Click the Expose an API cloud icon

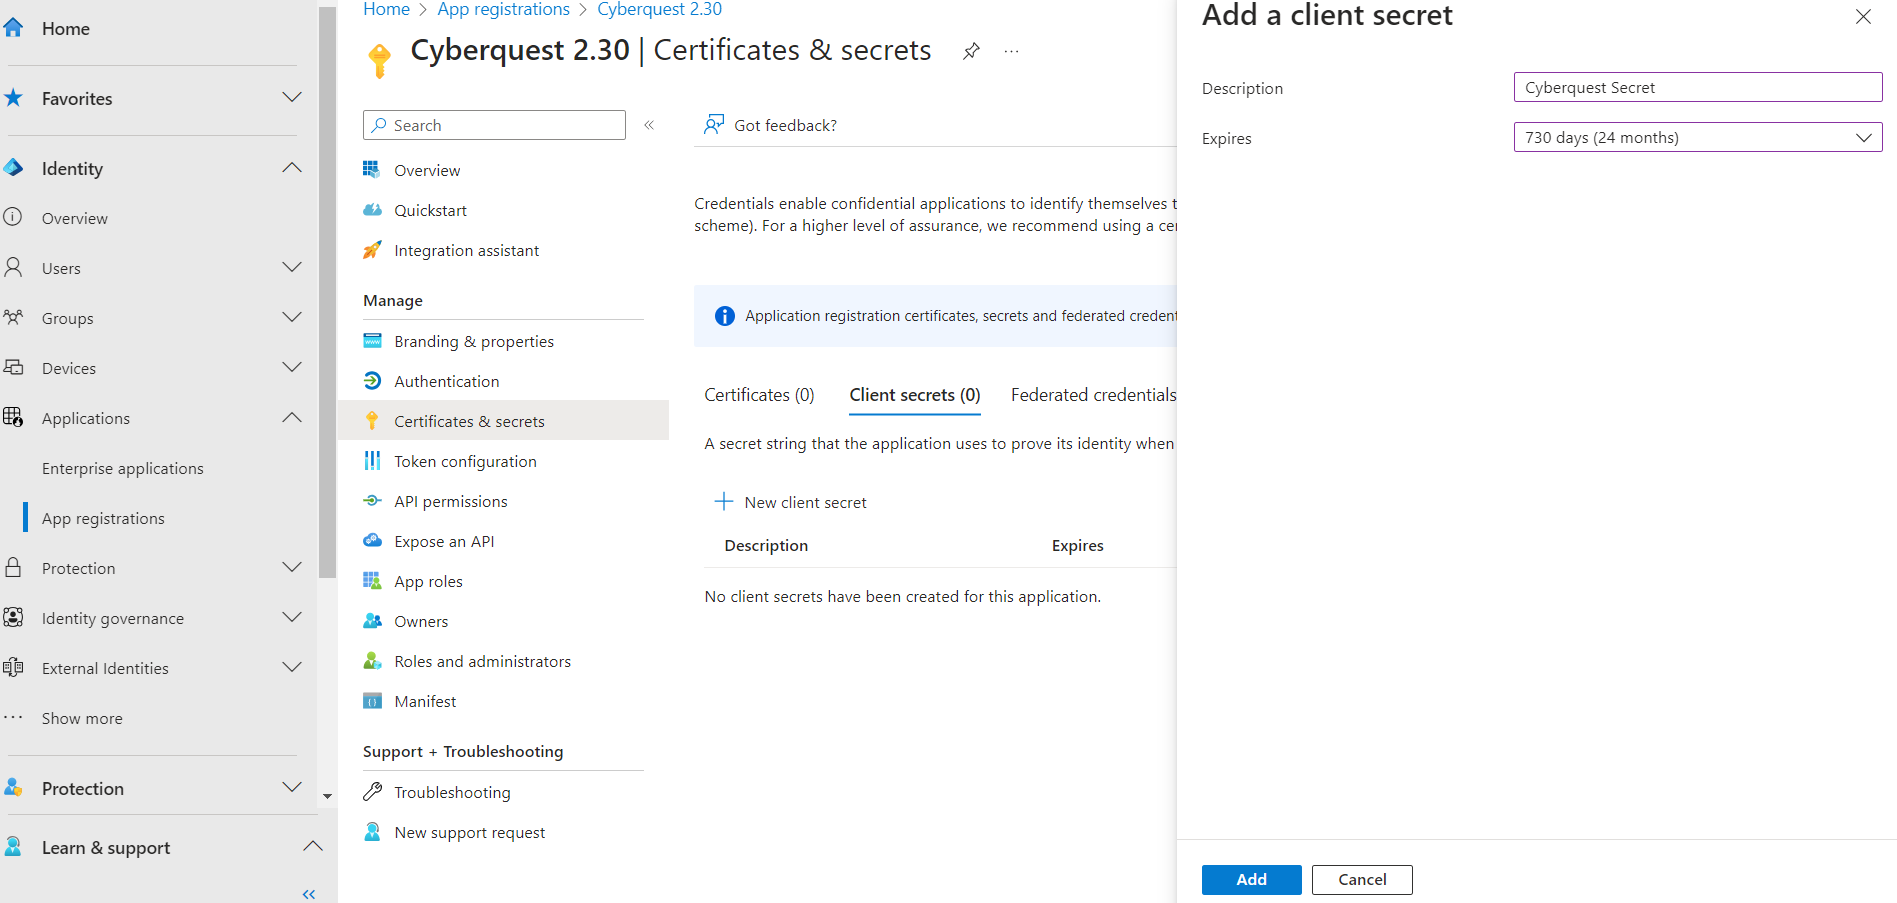pos(372,540)
